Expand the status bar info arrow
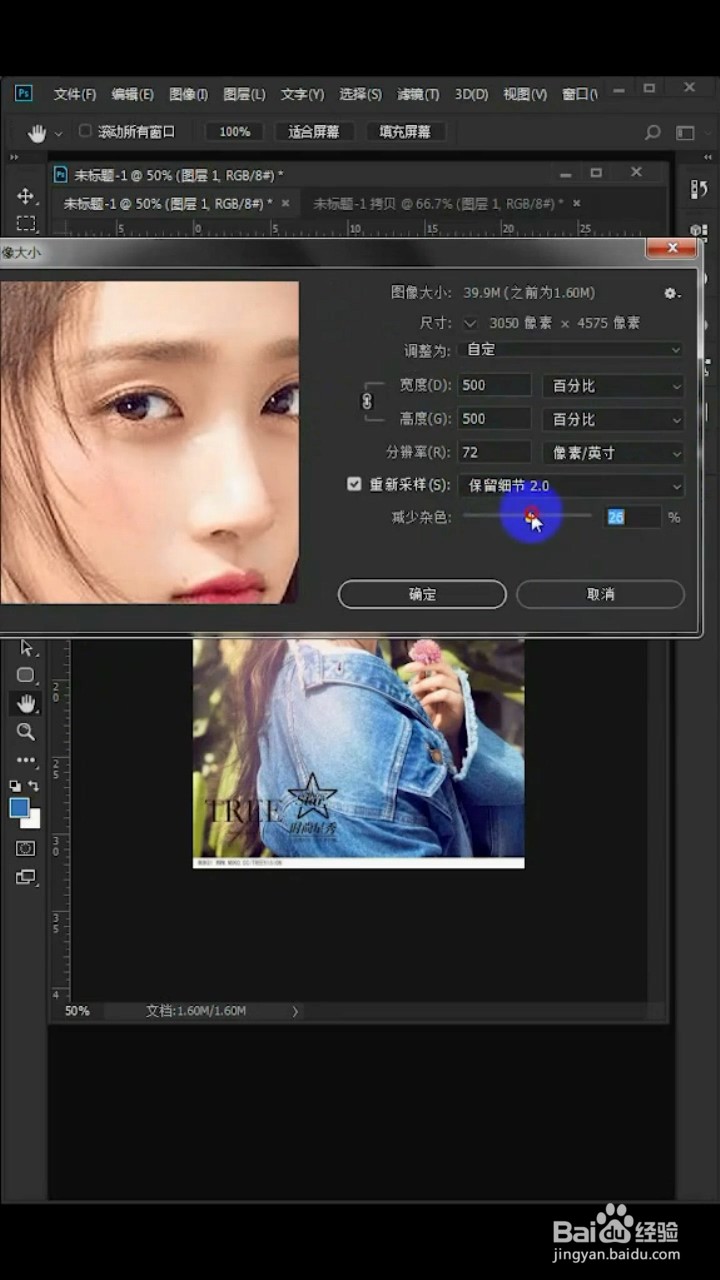This screenshot has width=720, height=1280. point(295,1011)
